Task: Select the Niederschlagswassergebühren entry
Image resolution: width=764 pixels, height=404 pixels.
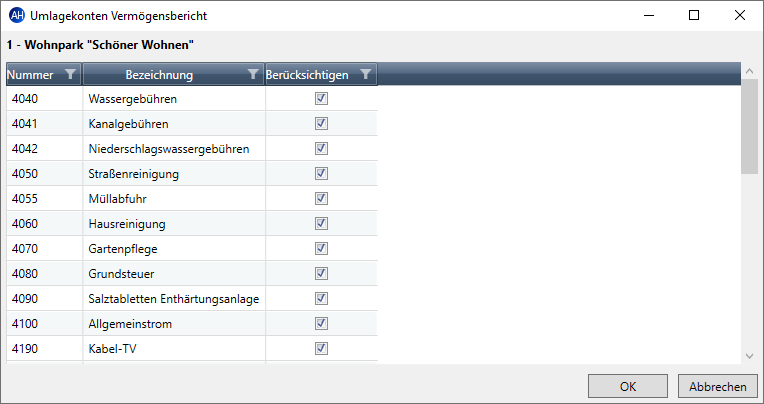Action: 169,149
